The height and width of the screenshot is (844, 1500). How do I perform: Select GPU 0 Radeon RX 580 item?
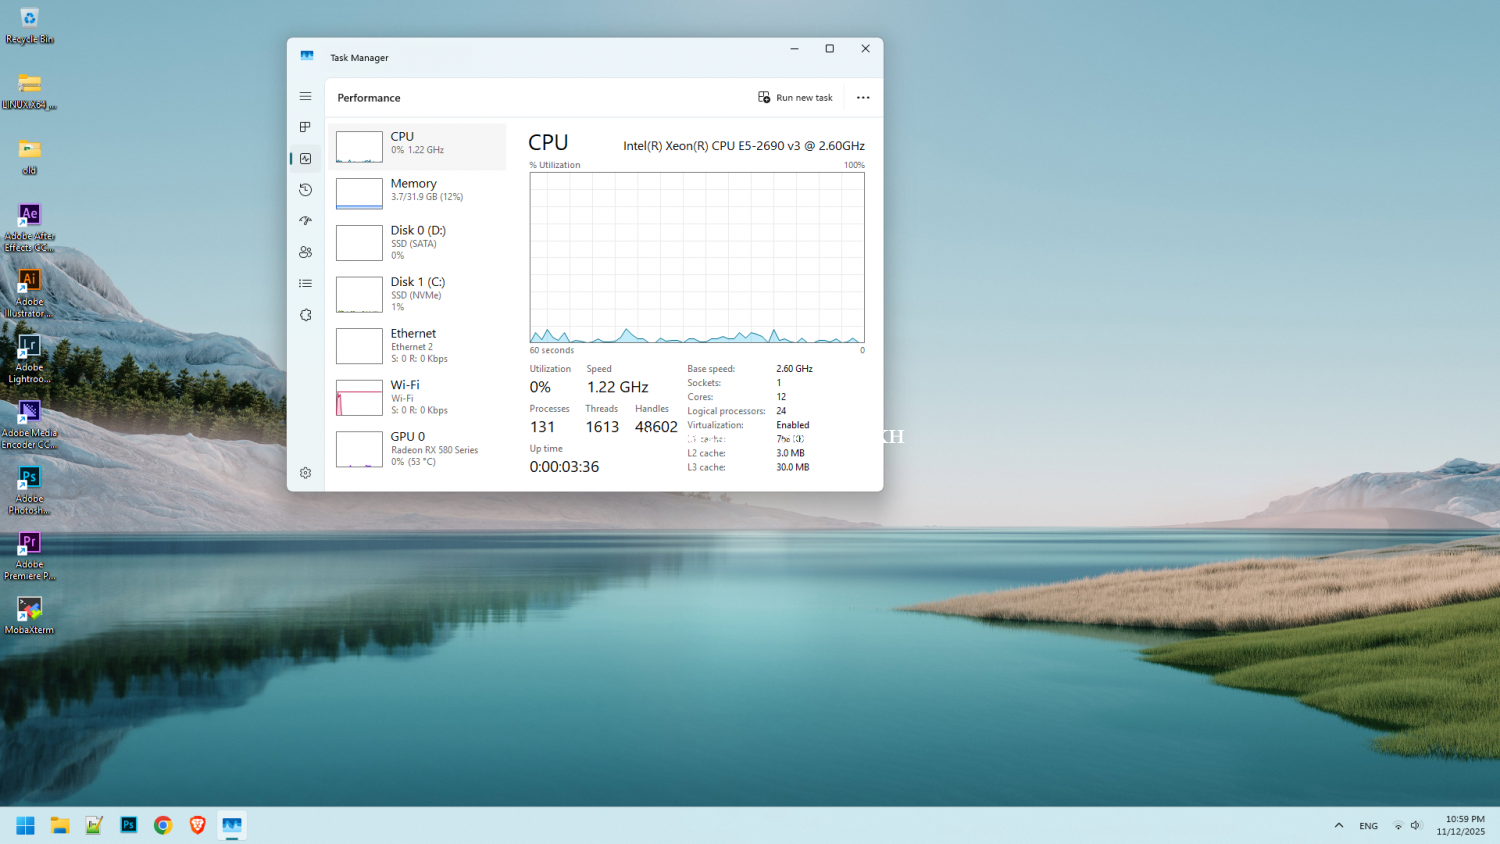(417, 449)
